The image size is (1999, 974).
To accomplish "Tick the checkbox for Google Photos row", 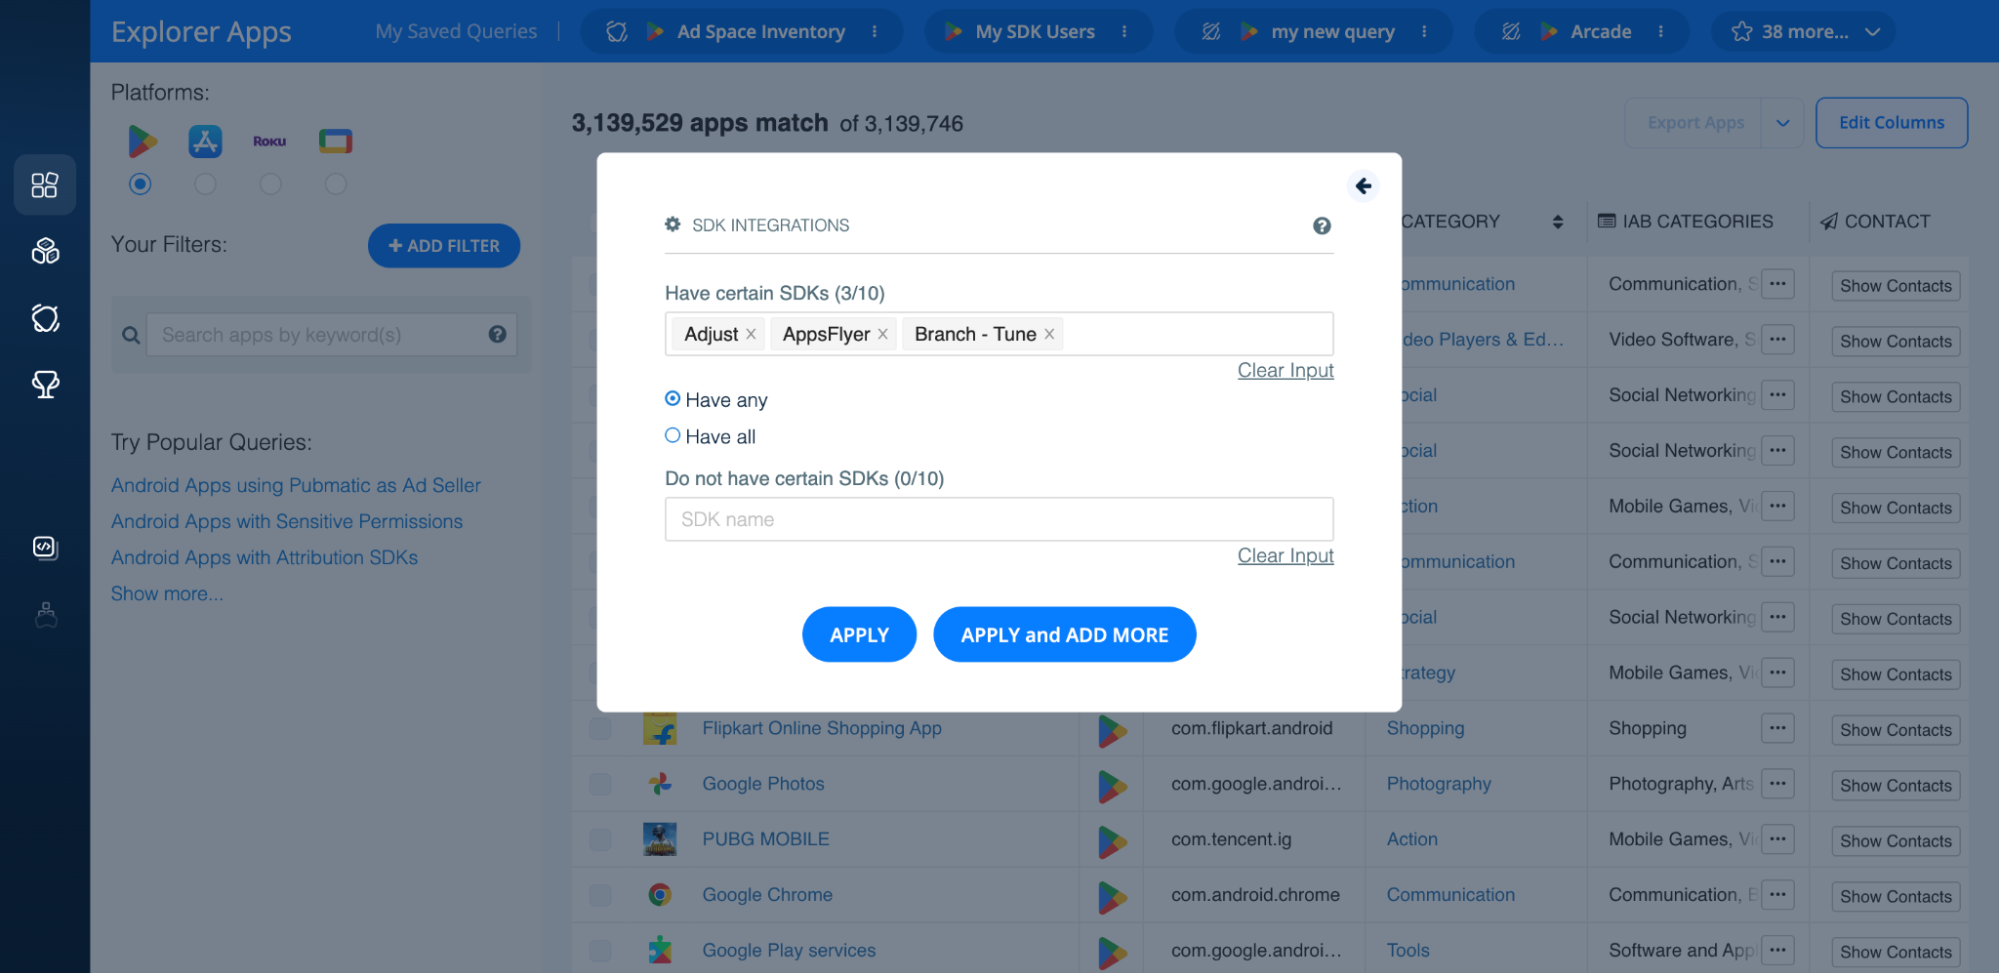I will pyautogui.click(x=601, y=784).
